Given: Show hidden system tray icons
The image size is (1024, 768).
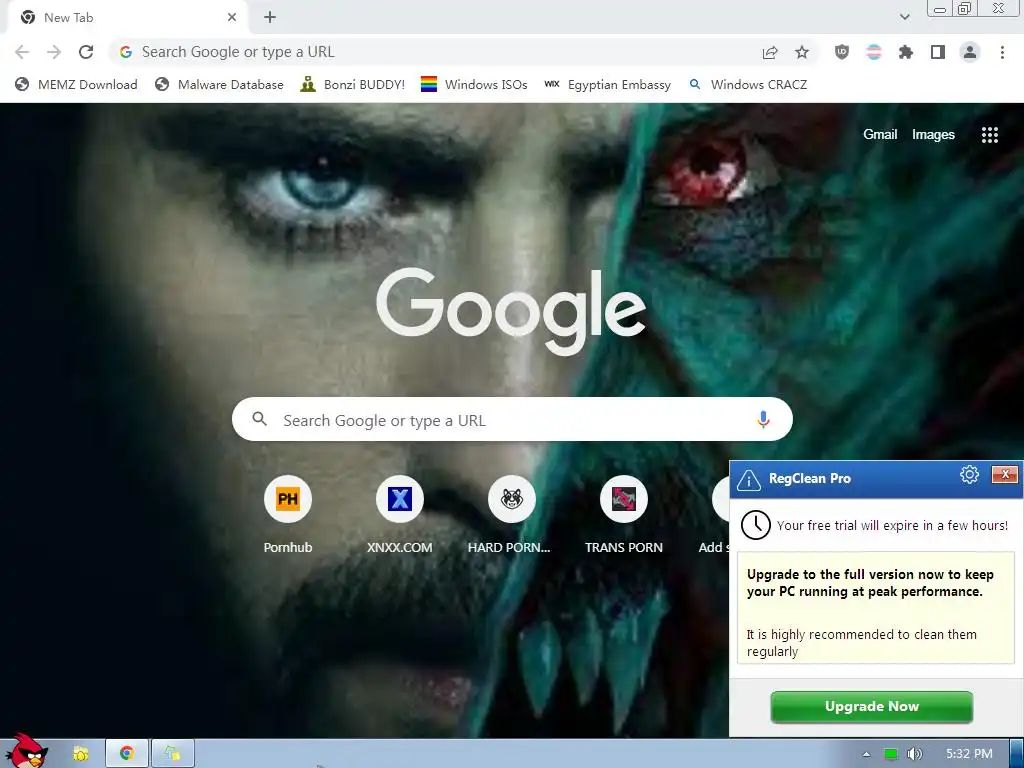Looking at the screenshot, I should click(867, 754).
